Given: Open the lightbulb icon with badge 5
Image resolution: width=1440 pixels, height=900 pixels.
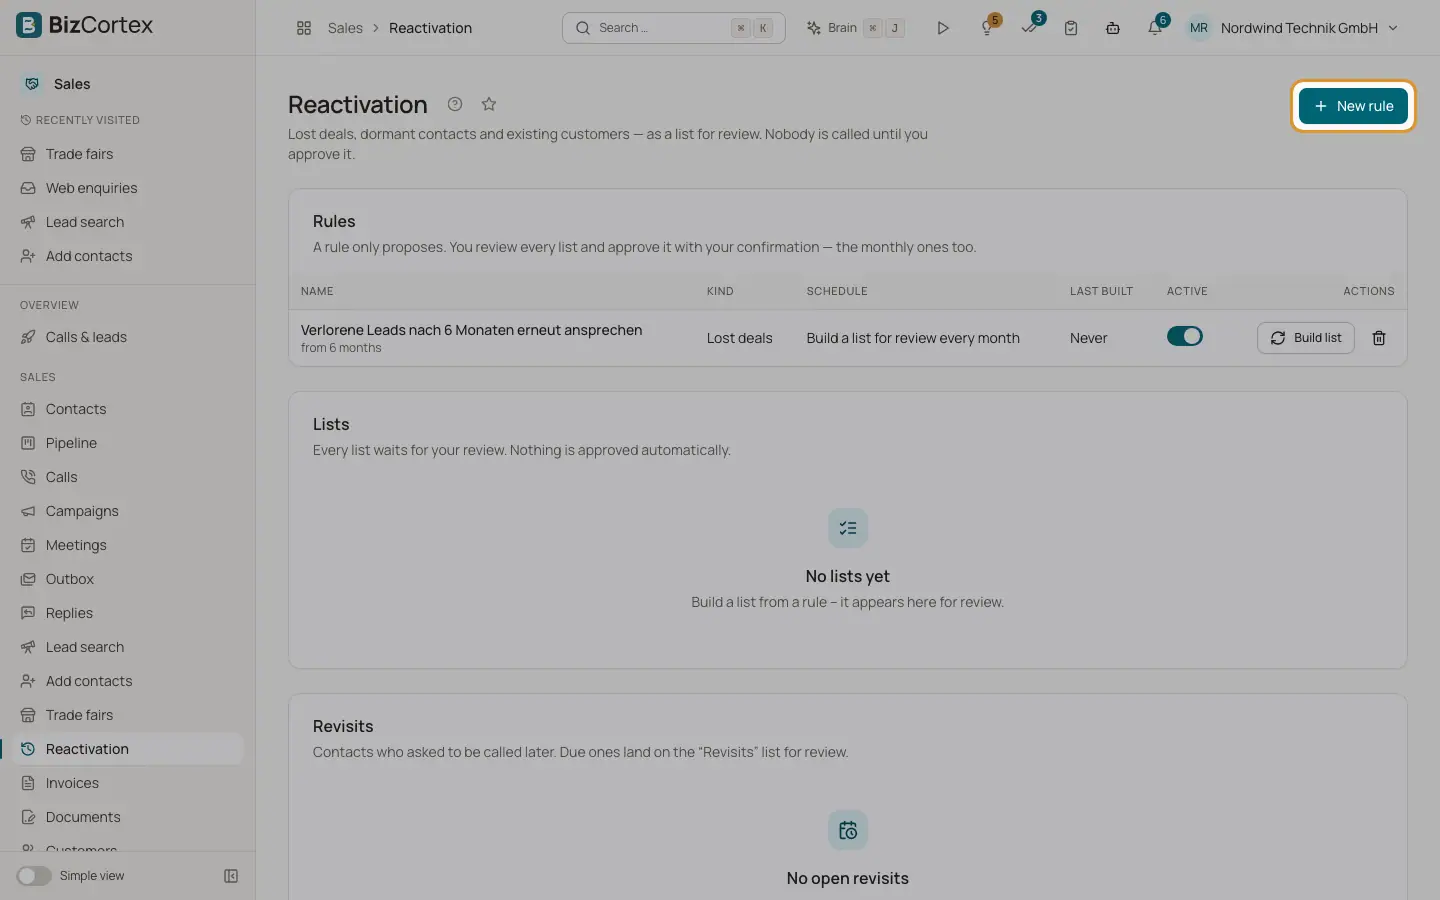Looking at the screenshot, I should (987, 28).
